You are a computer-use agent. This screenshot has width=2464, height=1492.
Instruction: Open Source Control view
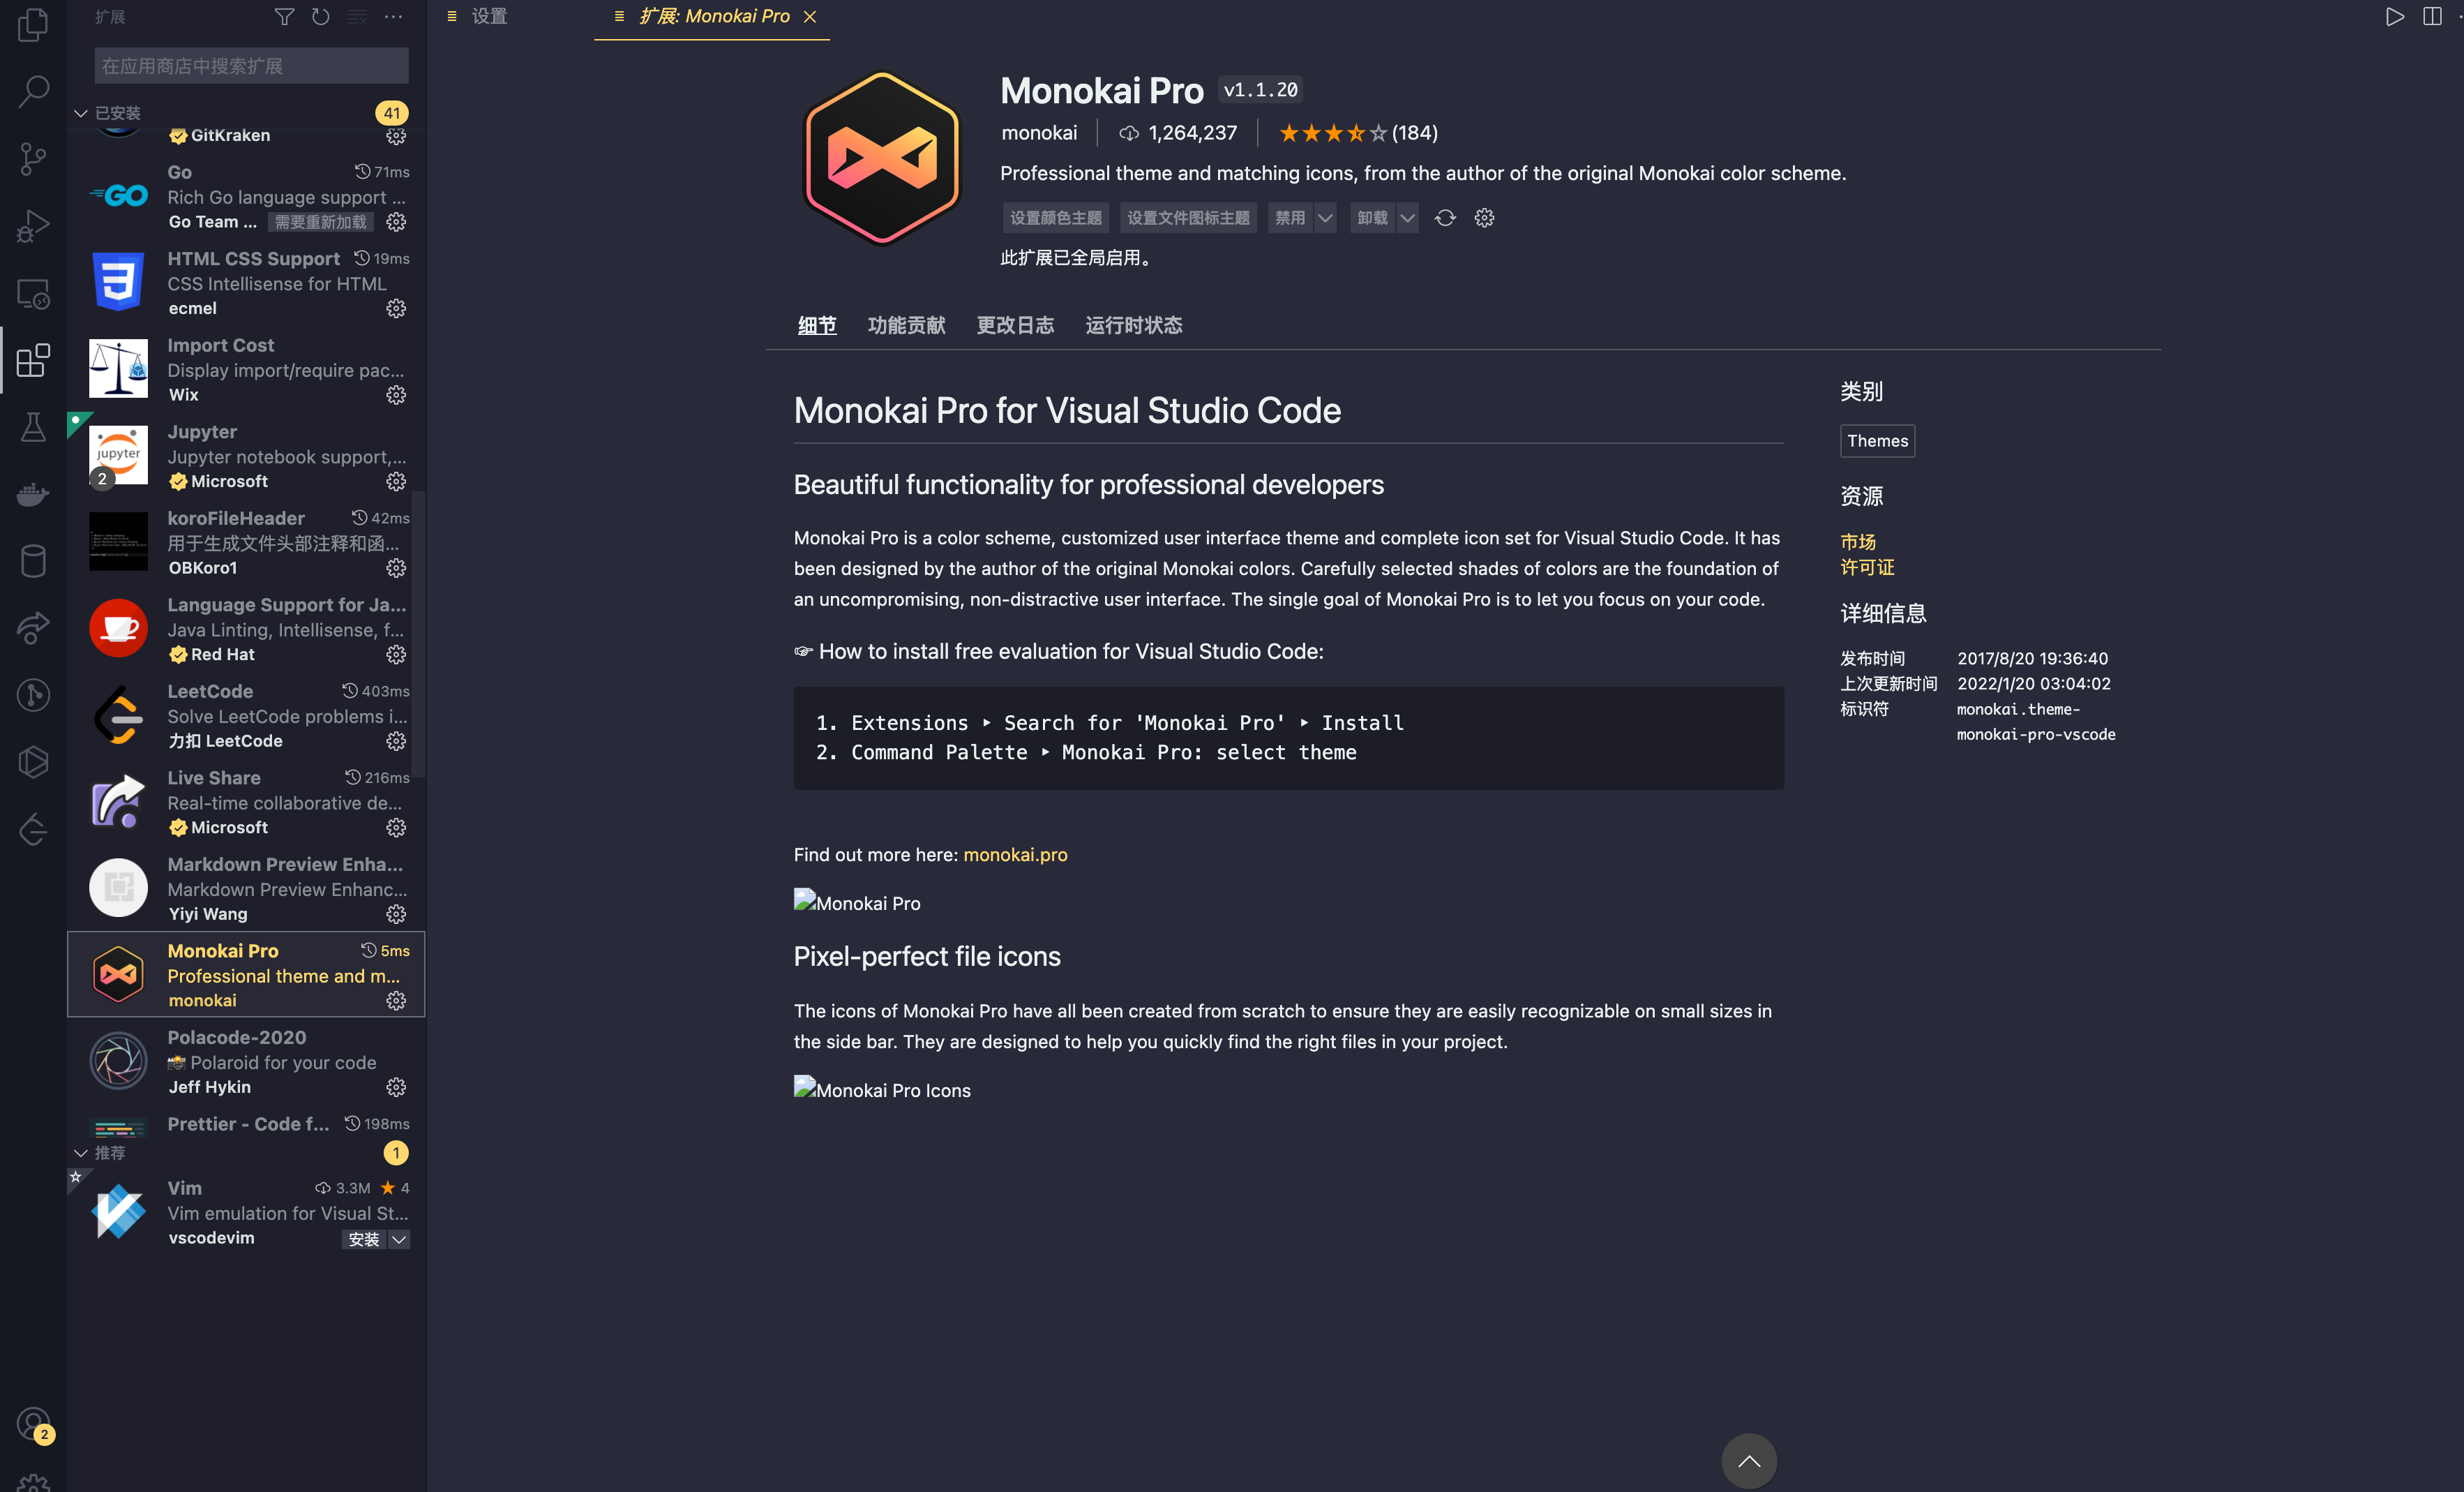click(33, 158)
